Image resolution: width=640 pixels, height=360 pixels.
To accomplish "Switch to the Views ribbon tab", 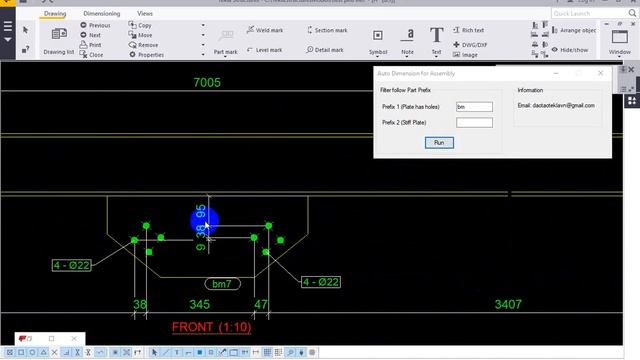I will point(145,13).
